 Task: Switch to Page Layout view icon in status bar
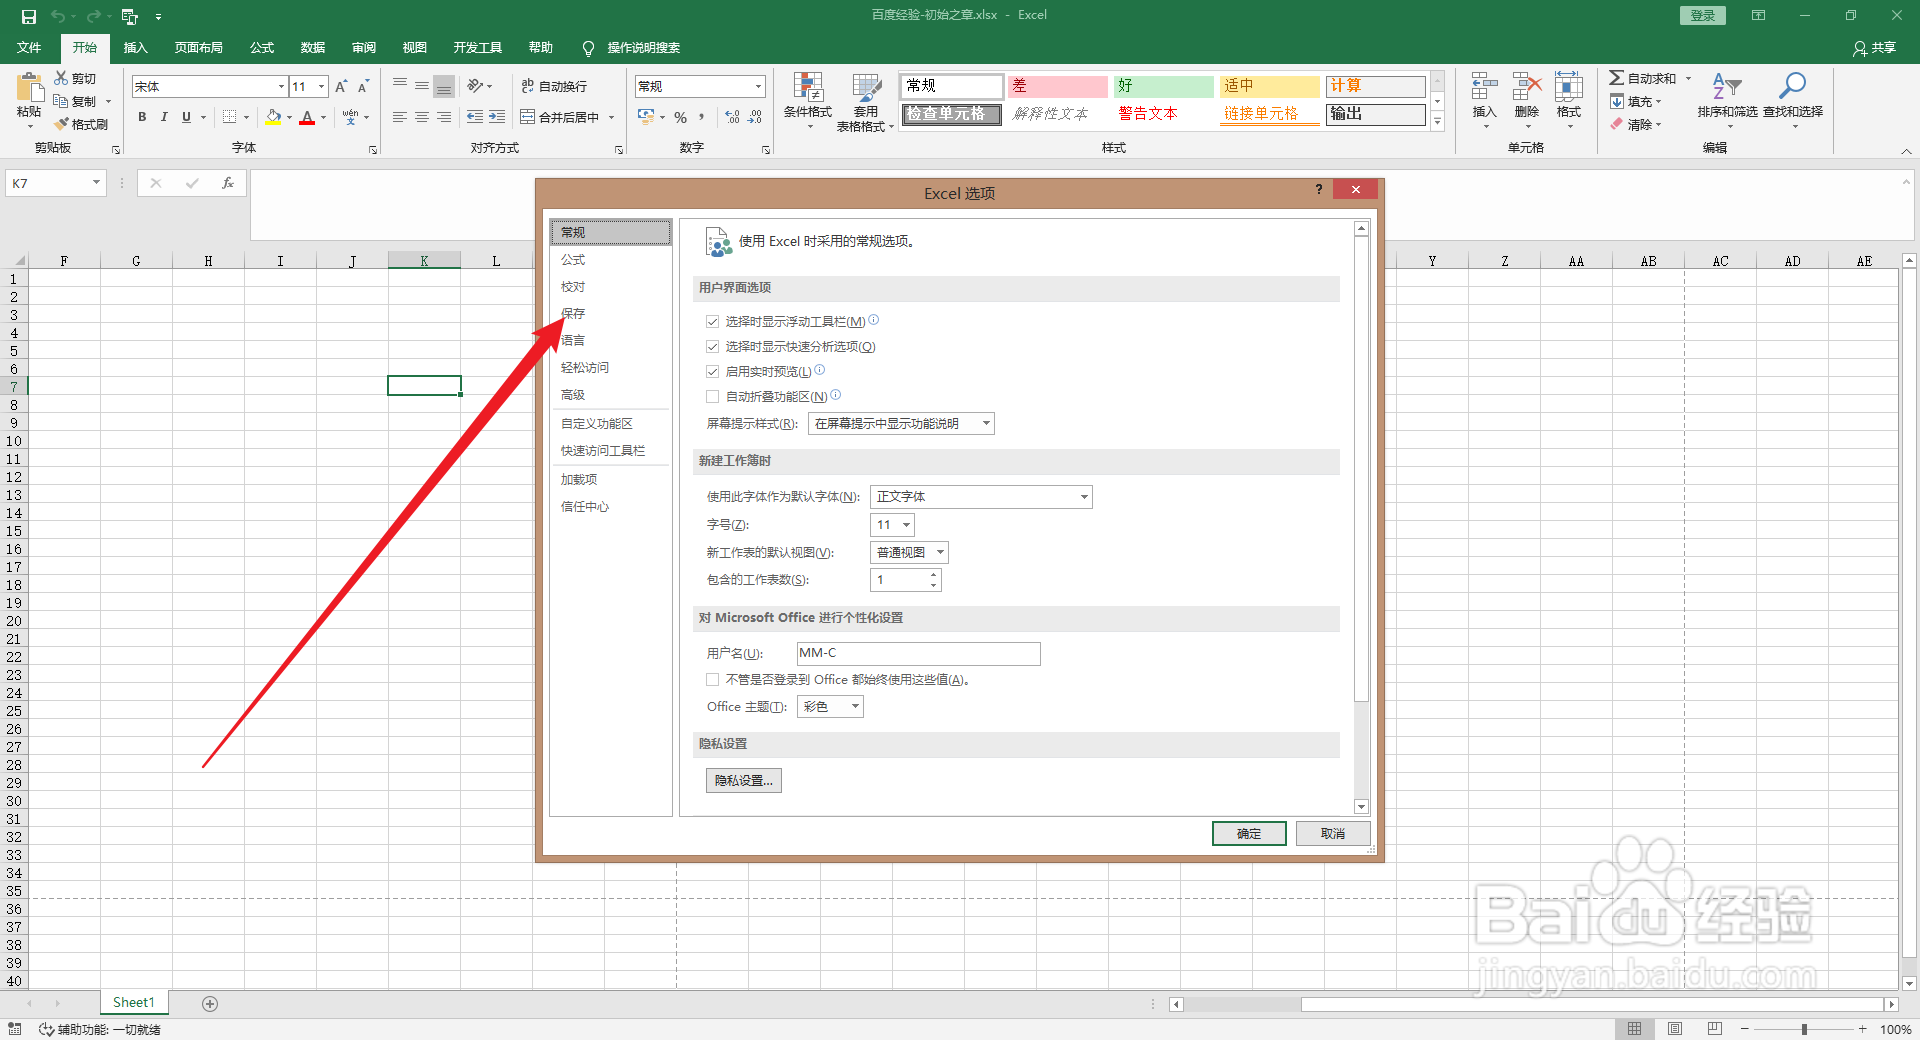point(1675,1029)
